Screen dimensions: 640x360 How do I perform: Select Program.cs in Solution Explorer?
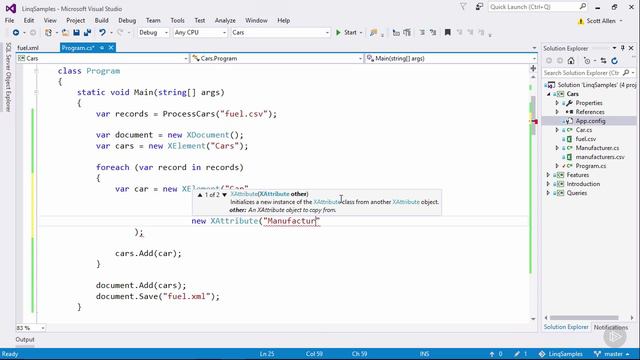(591, 166)
